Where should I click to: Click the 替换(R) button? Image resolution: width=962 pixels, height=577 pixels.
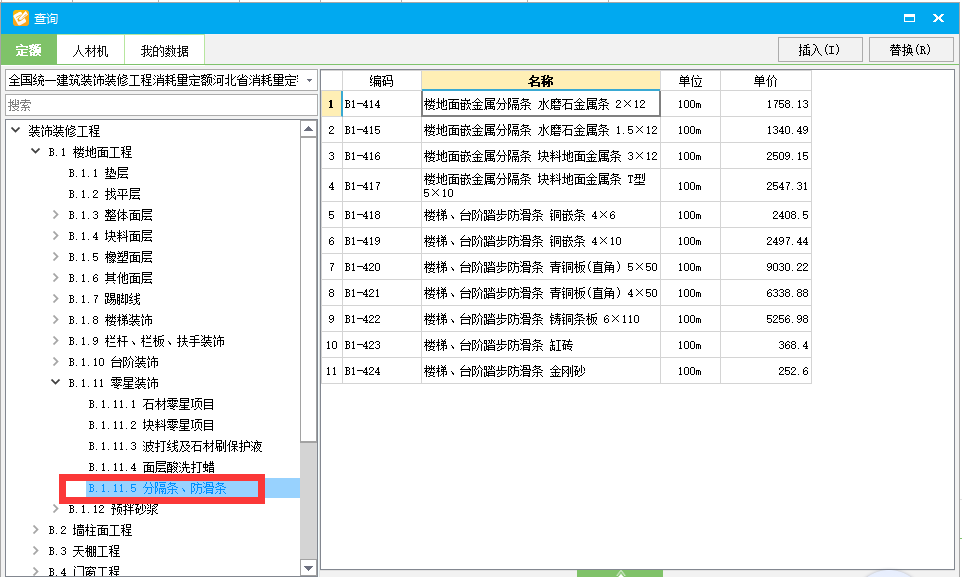pos(910,50)
